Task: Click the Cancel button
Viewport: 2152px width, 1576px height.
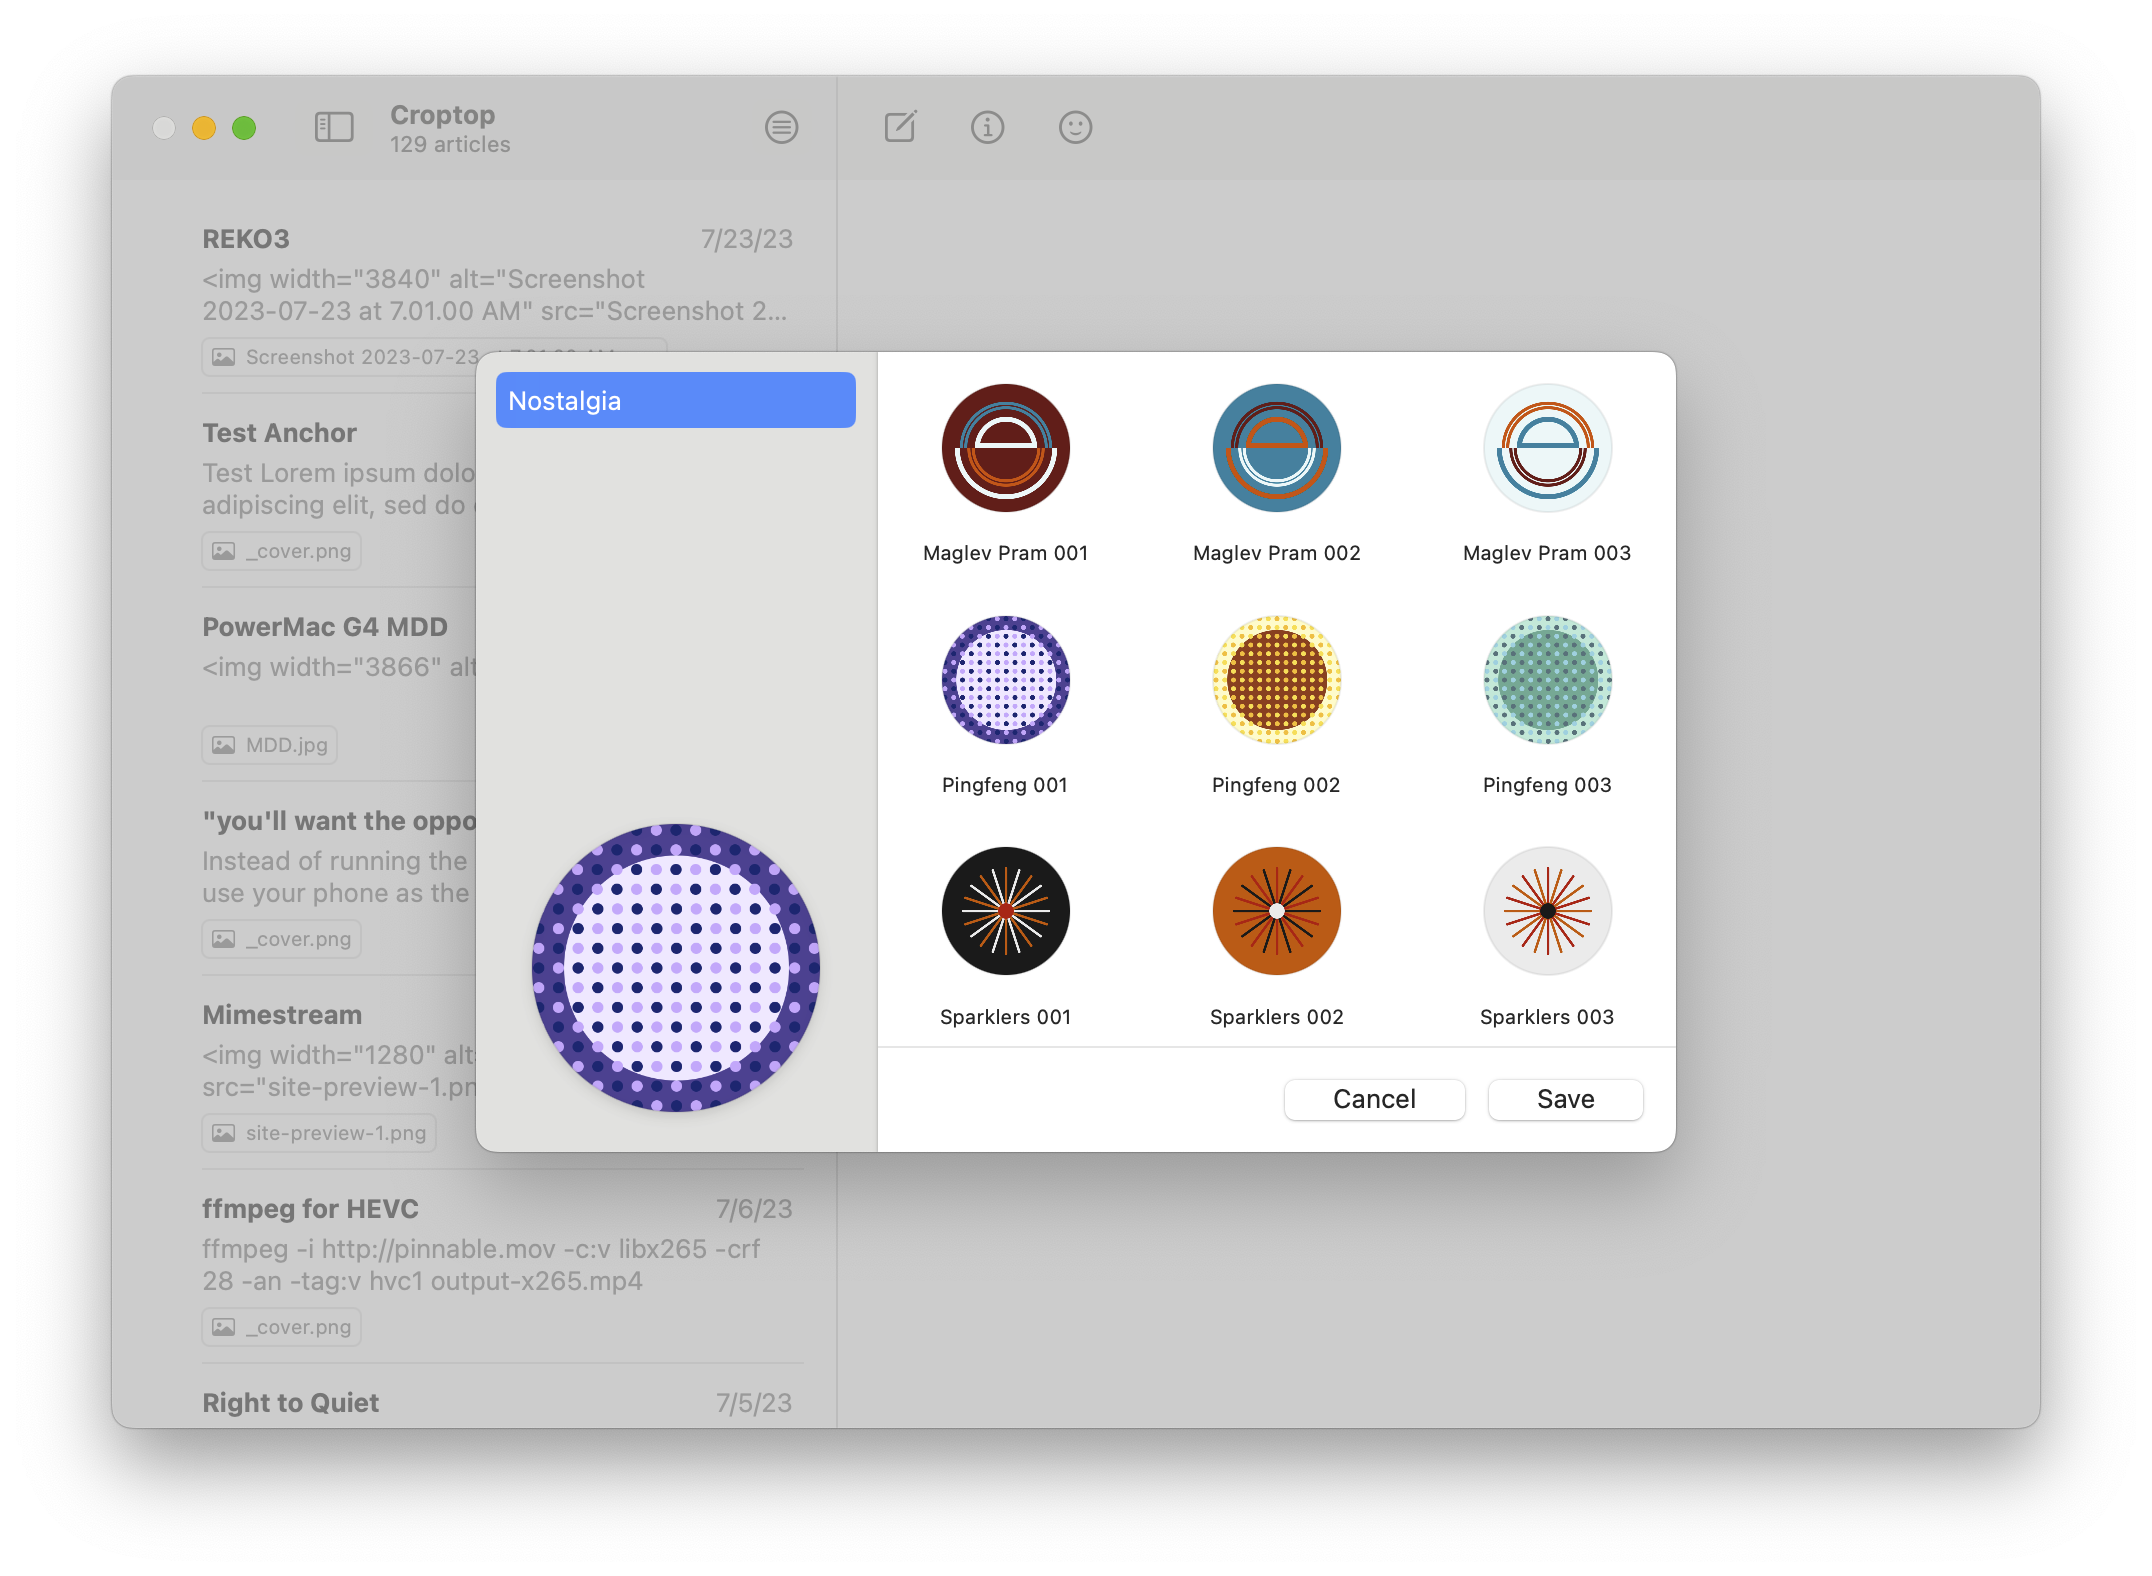Action: 1374,1099
